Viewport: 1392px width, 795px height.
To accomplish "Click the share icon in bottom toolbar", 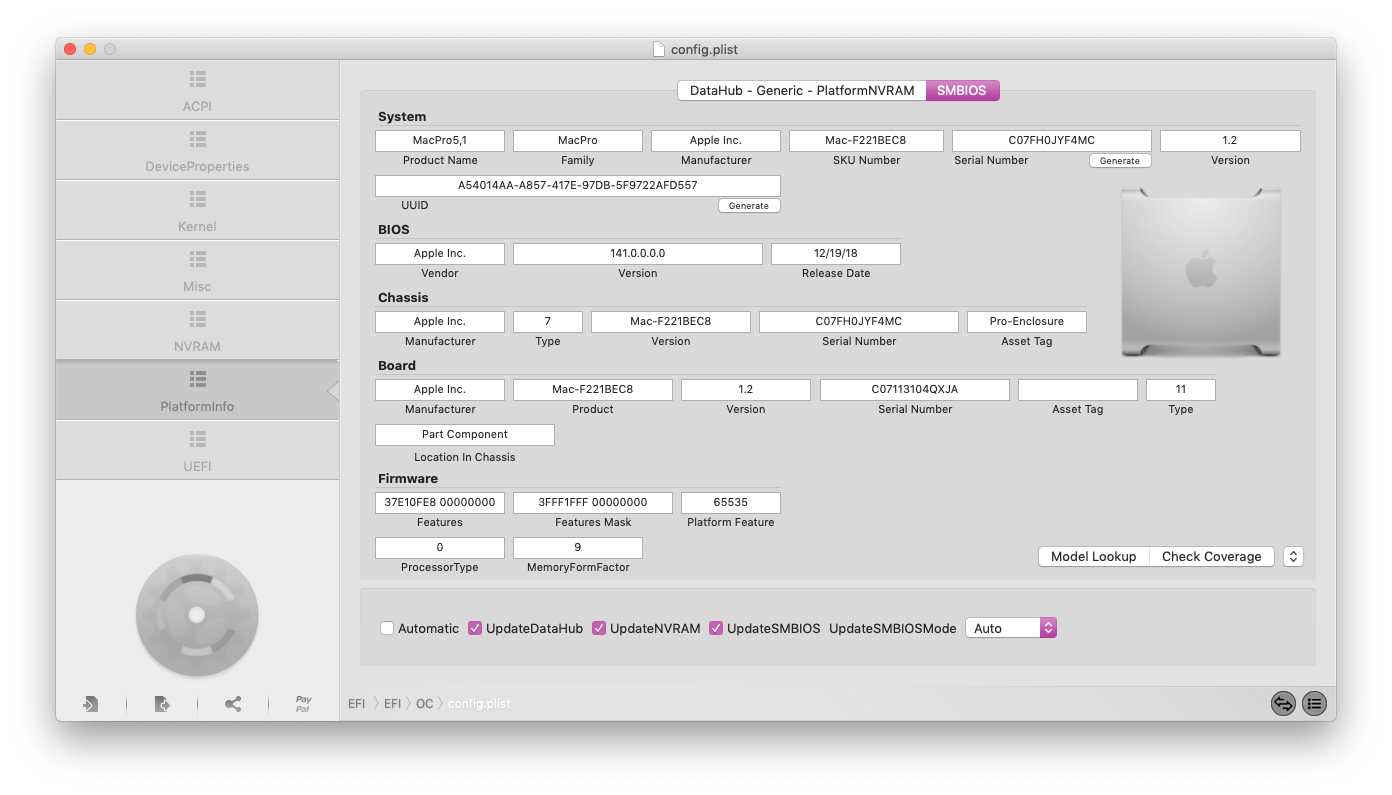I will (233, 704).
